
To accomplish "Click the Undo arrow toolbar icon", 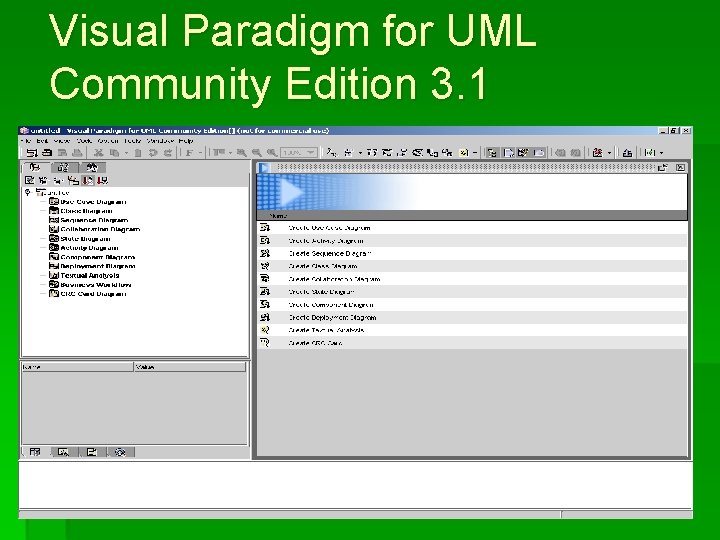I will click(153, 153).
